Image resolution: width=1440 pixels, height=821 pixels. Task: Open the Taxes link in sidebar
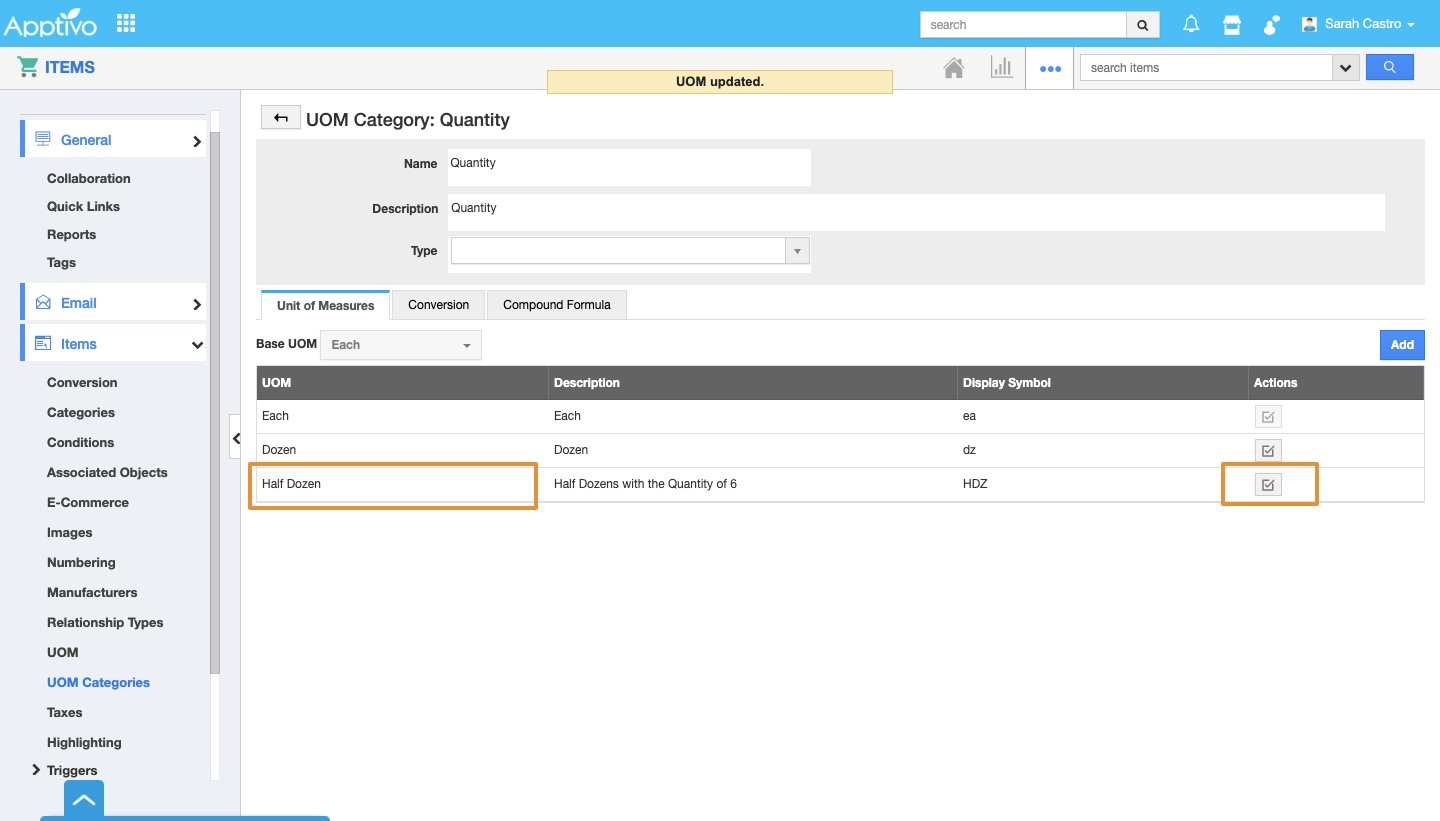pos(65,712)
